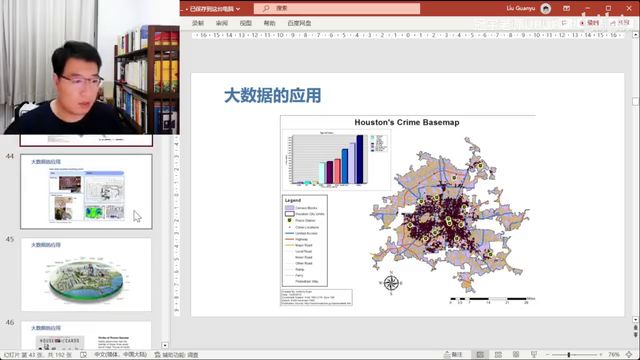The height and width of the screenshot is (360, 640).
Task: Open the 视图 (View) ribbon tab
Action: pos(246,23)
